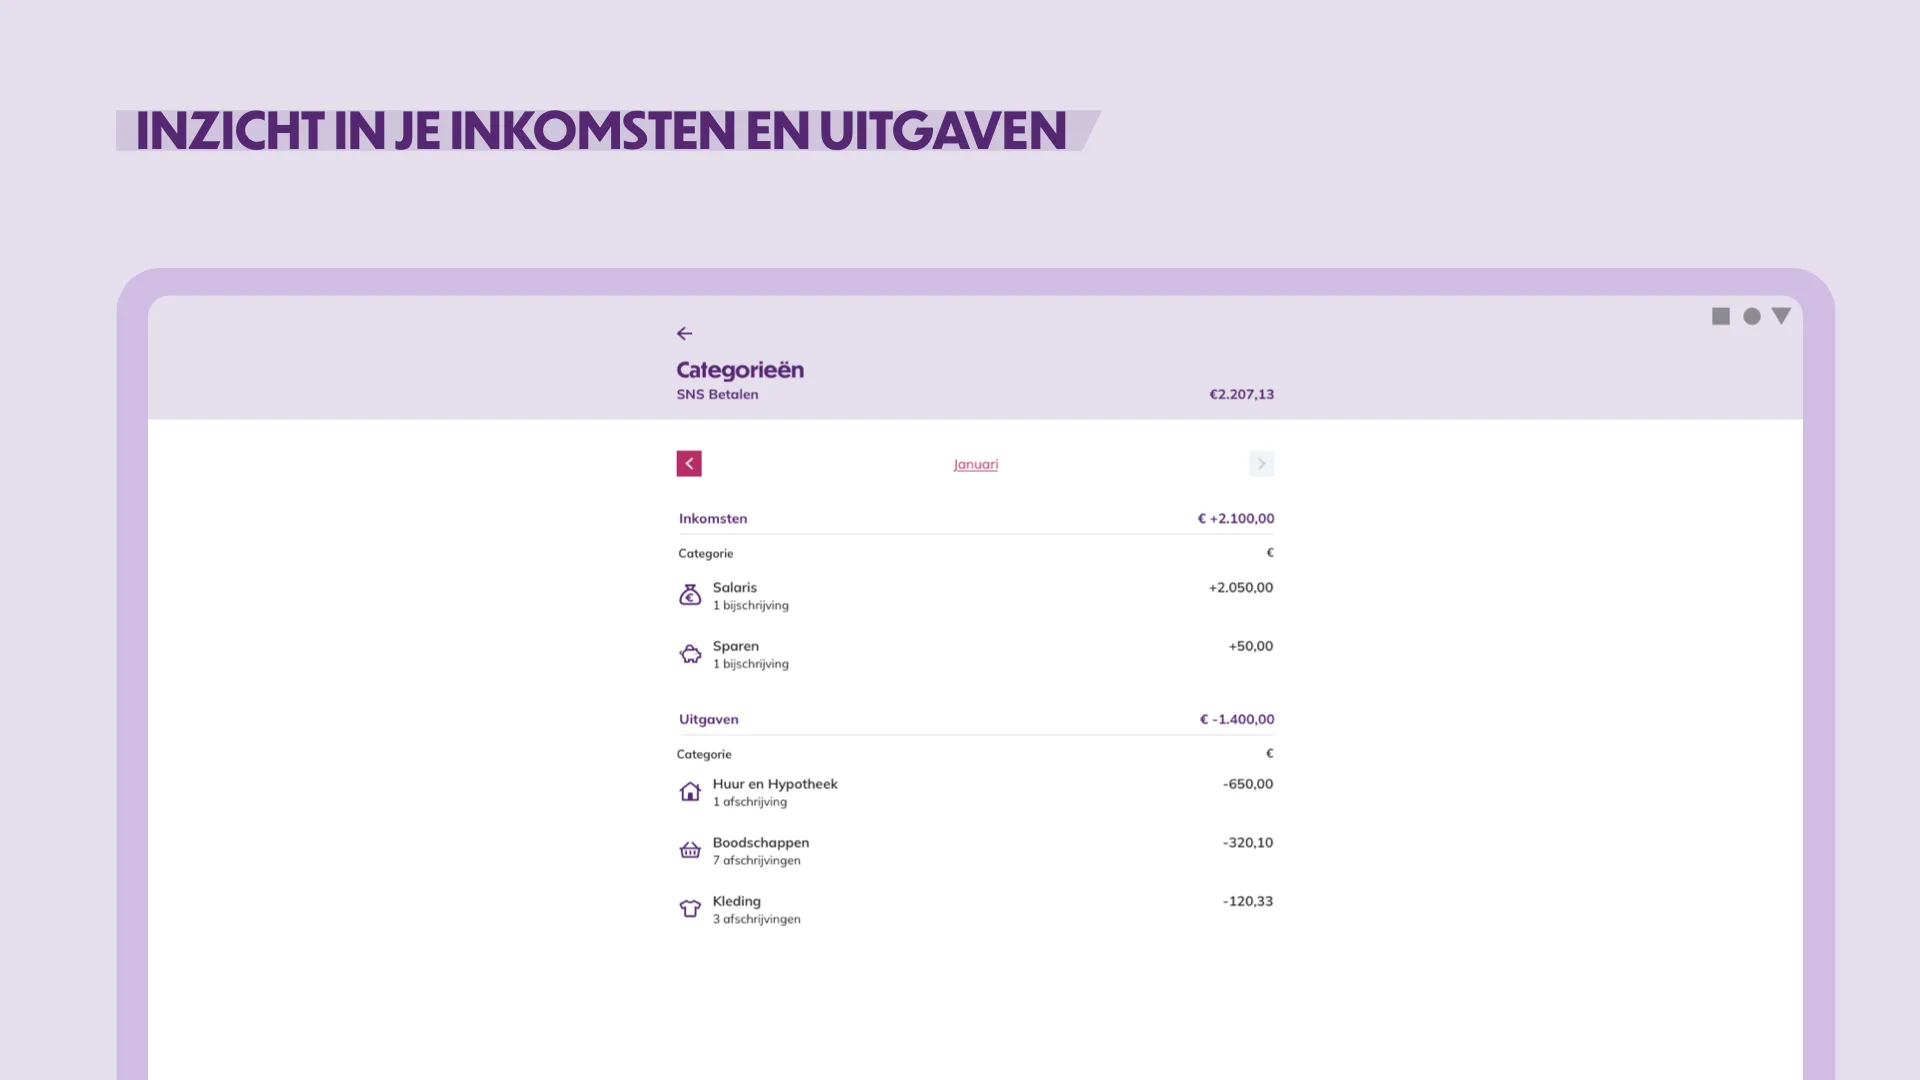
Task: Click the square Android recents icon
Action: click(x=1721, y=316)
